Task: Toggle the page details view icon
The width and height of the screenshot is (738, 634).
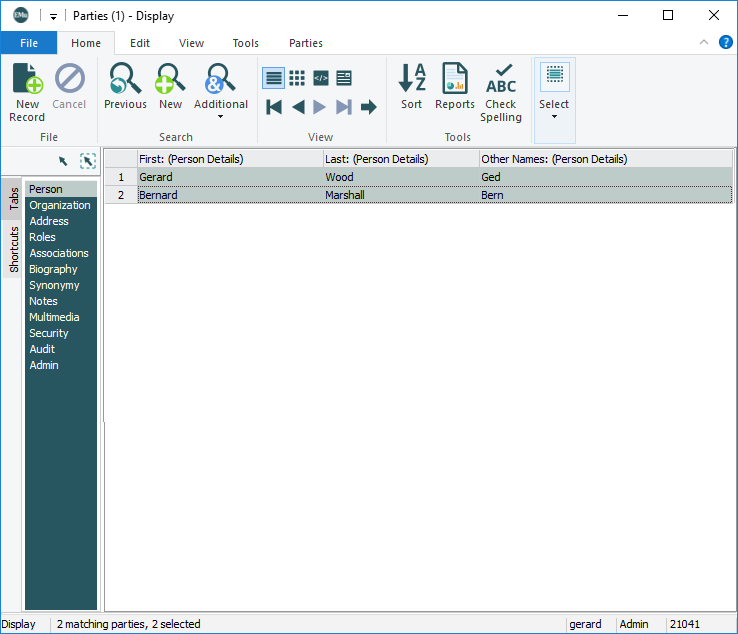Action: [x=344, y=78]
